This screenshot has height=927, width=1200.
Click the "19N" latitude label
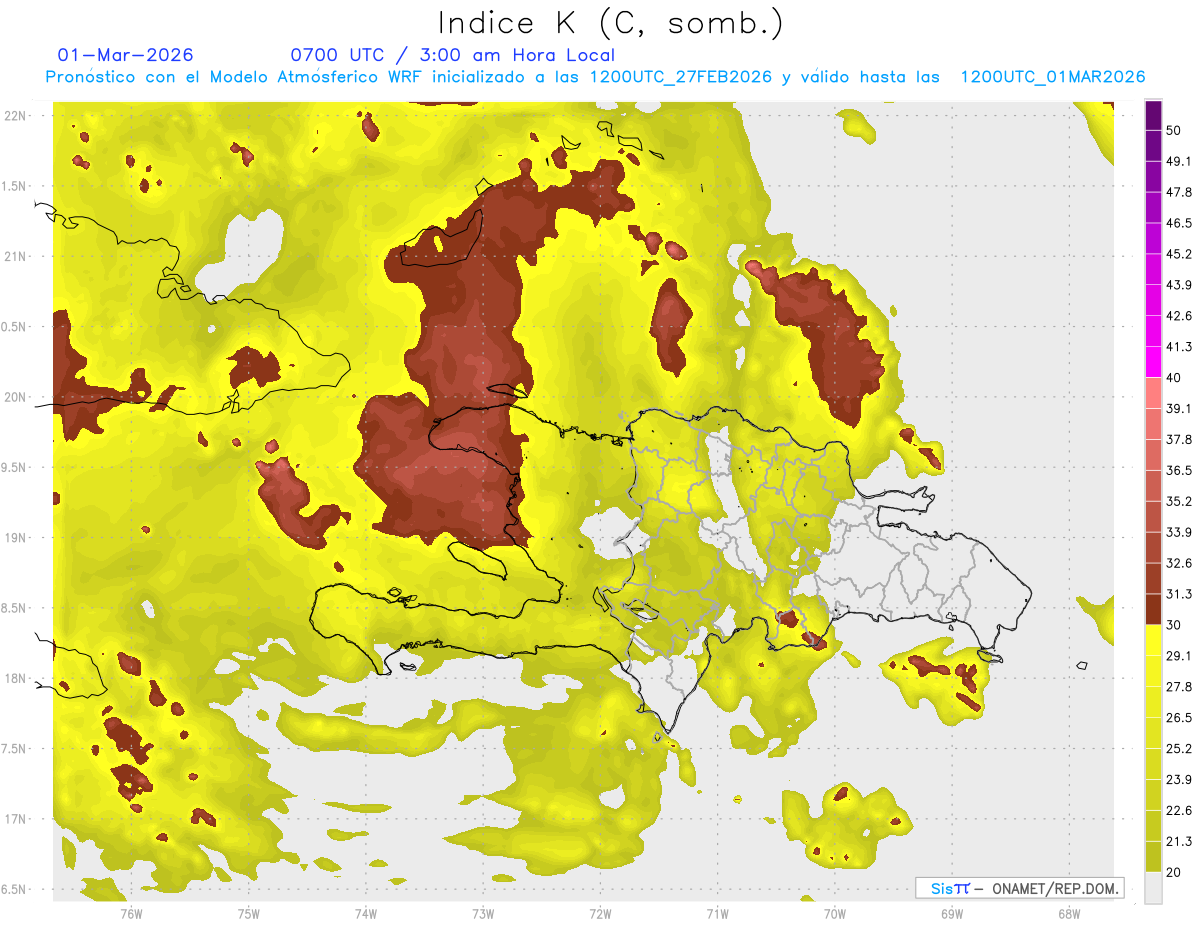pyautogui.click(x=15, y=538)
